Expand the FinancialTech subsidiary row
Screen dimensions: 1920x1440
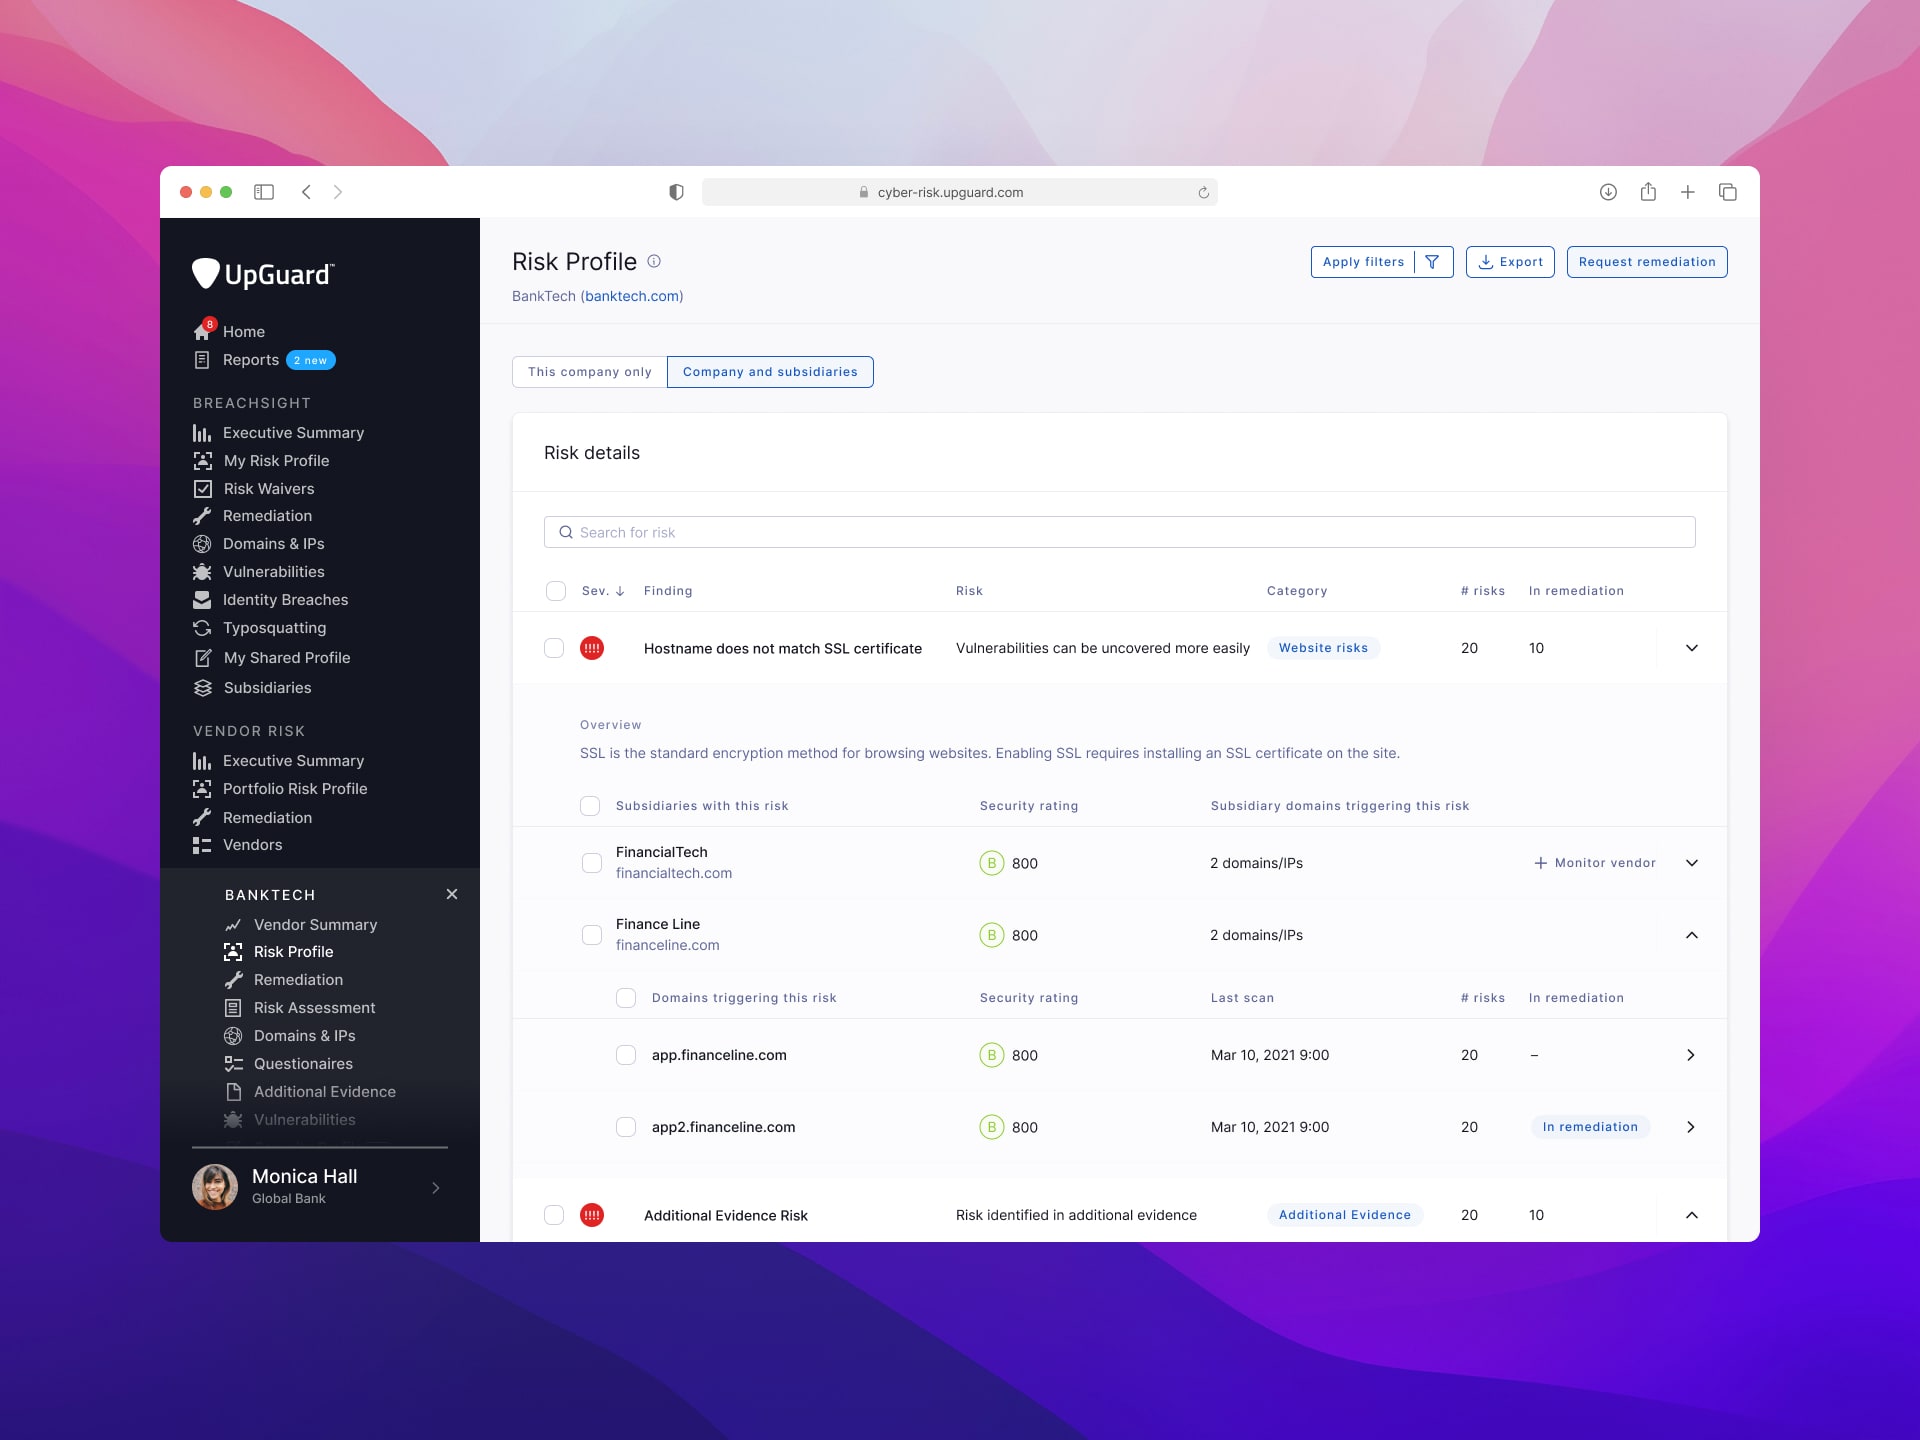[x=1692, y=863]
